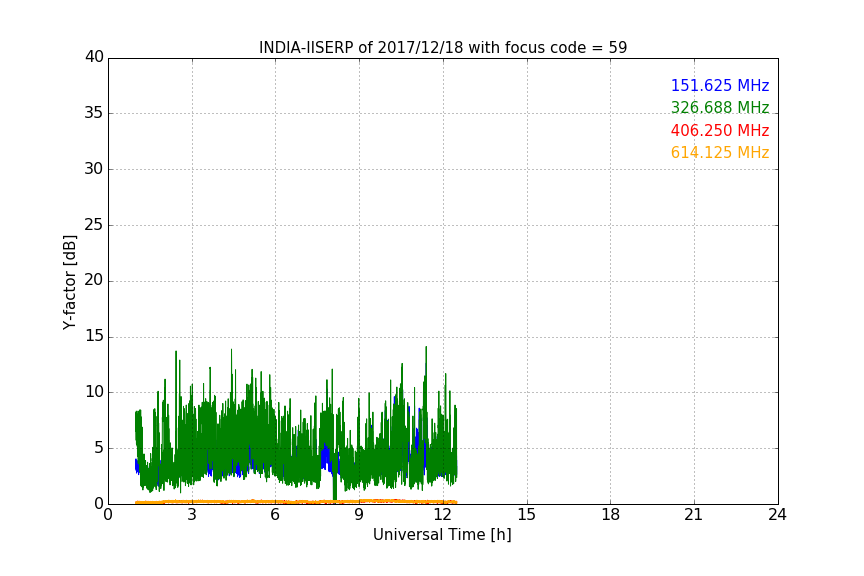Select the blue '151.625 MHz' legend label
The image size is (864, 576).
coord(720,85)
